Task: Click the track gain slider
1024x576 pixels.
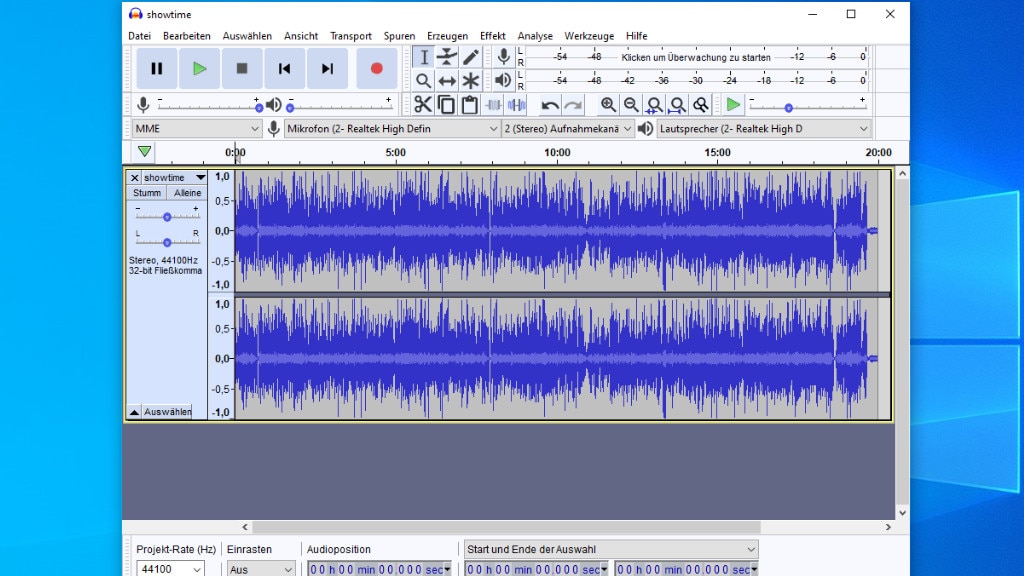Action: [167, 216]
